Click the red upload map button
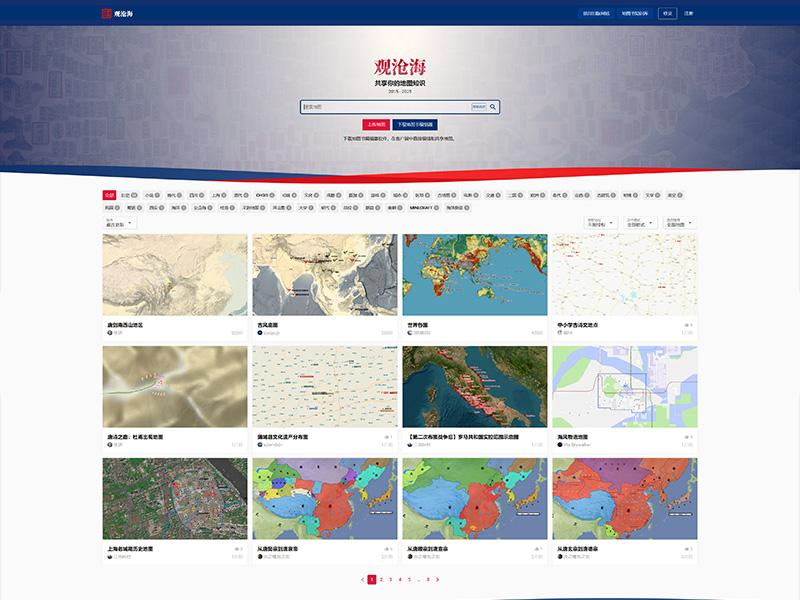The width and height of the screenshot is (800, 600). click(x=376, y=124)
